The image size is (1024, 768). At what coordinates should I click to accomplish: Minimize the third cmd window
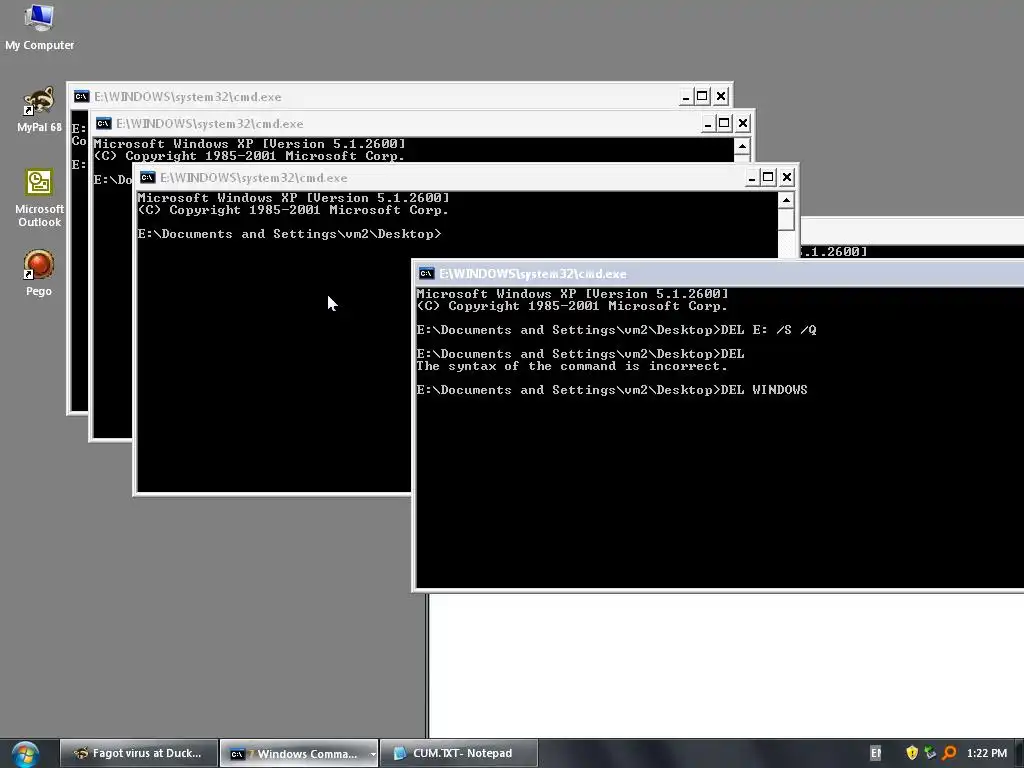pyautogui.click(x=752, y=177)
